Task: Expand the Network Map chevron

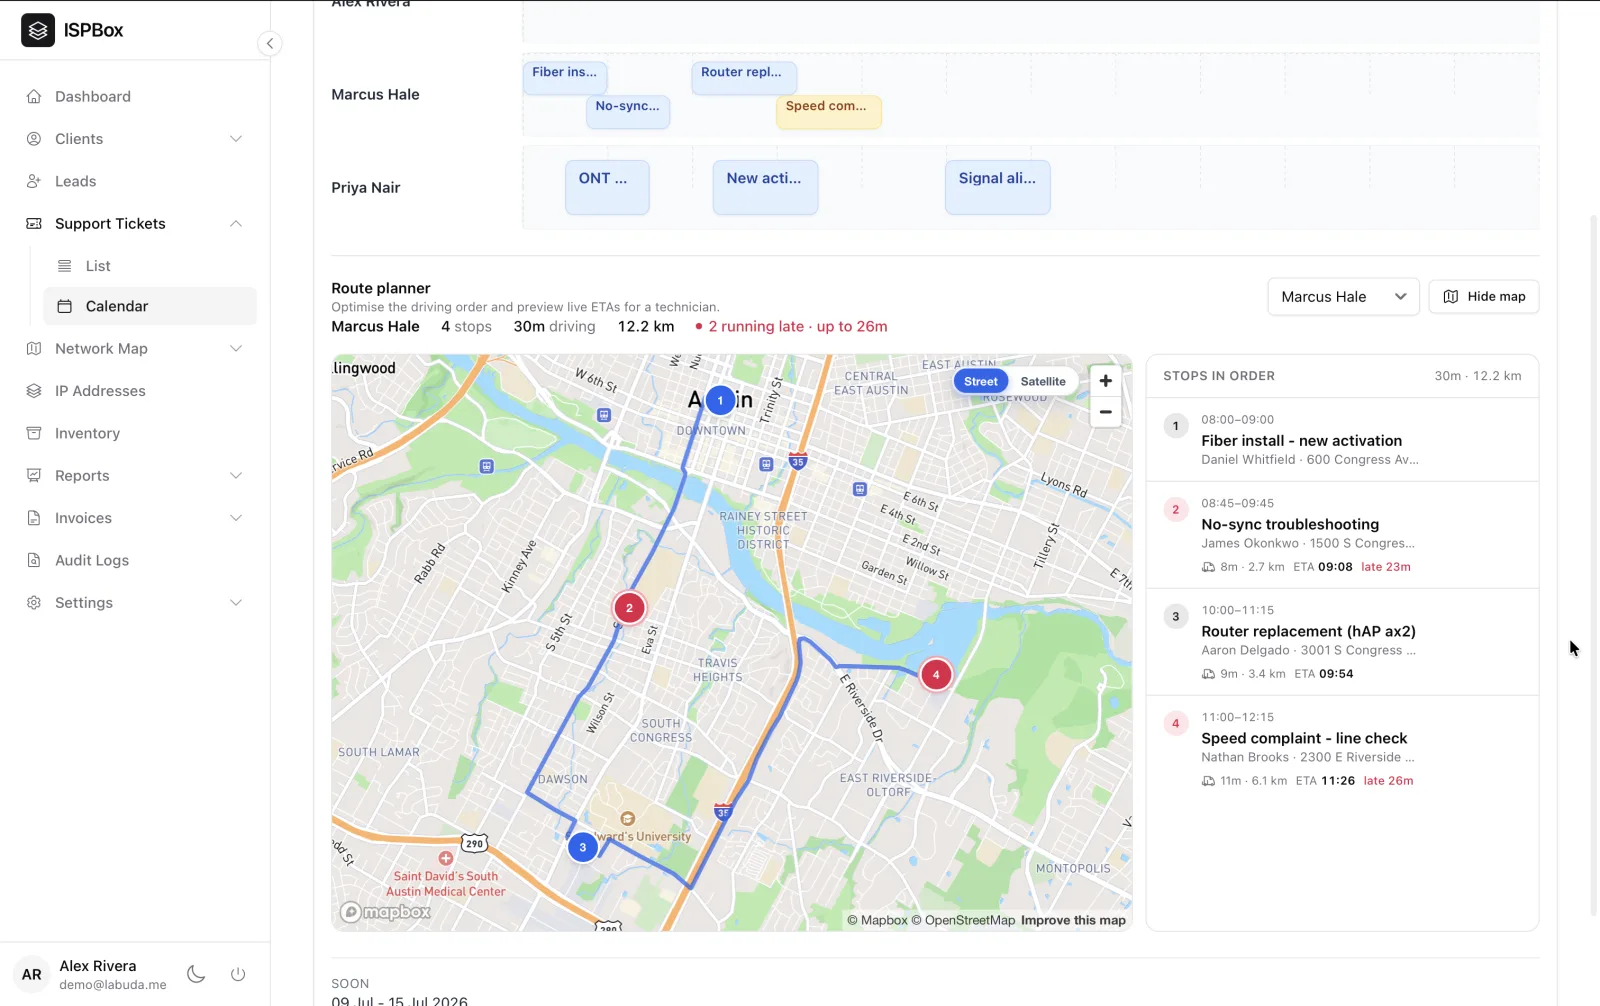Action: [x=236, y=349]
